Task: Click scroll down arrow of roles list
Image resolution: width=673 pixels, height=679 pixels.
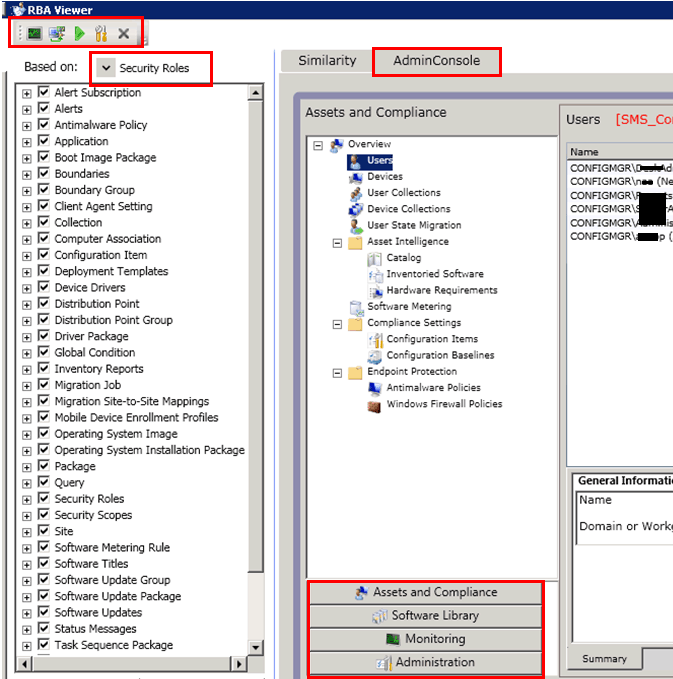Action: point(256,648)
